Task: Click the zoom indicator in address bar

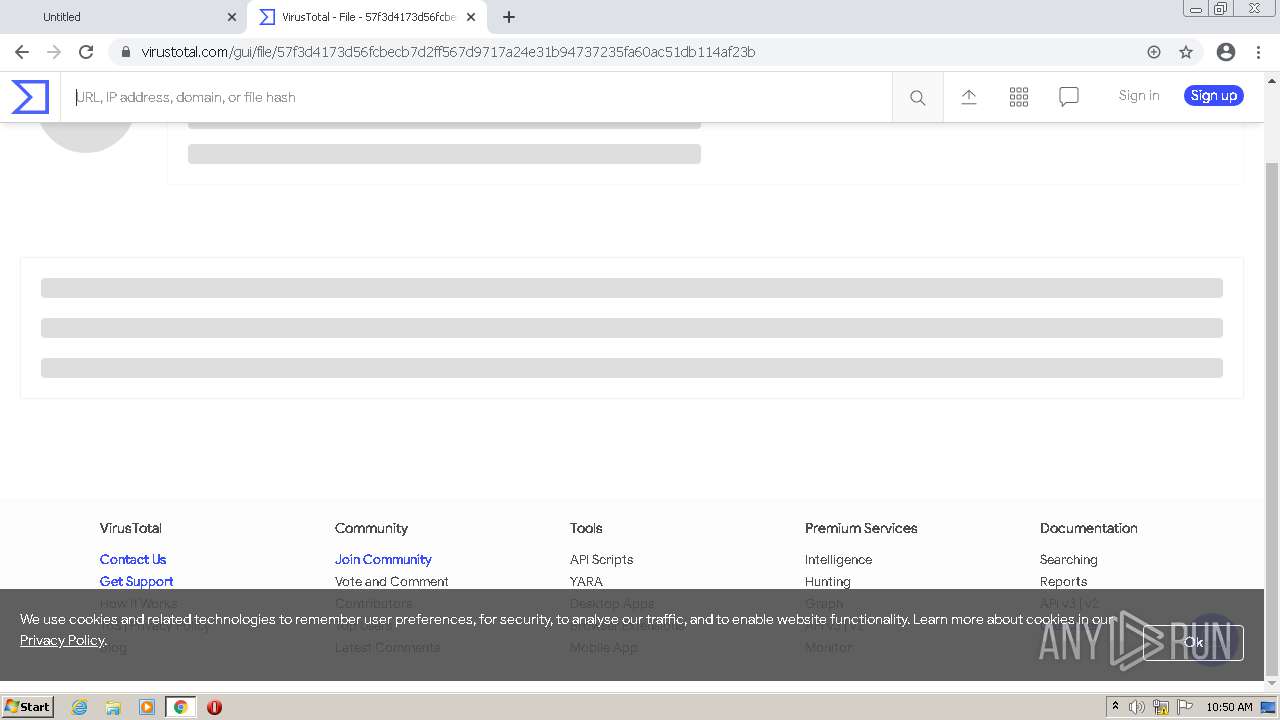Action: tap(1154, 52)
